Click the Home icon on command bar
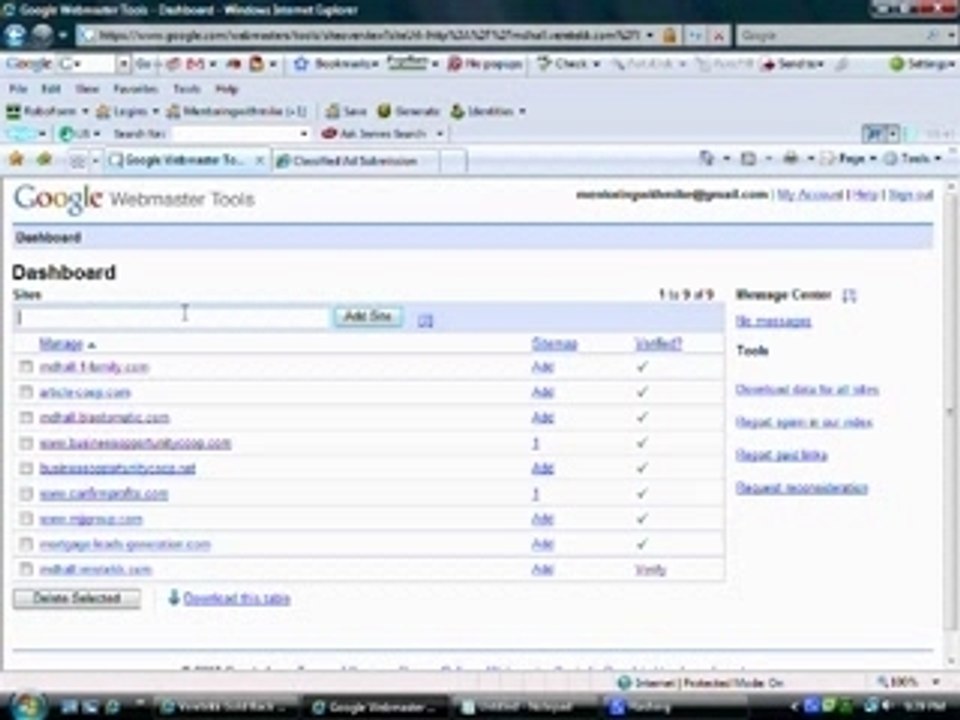The height and width of the screenshot is (720, 960). tap(707, 159)
